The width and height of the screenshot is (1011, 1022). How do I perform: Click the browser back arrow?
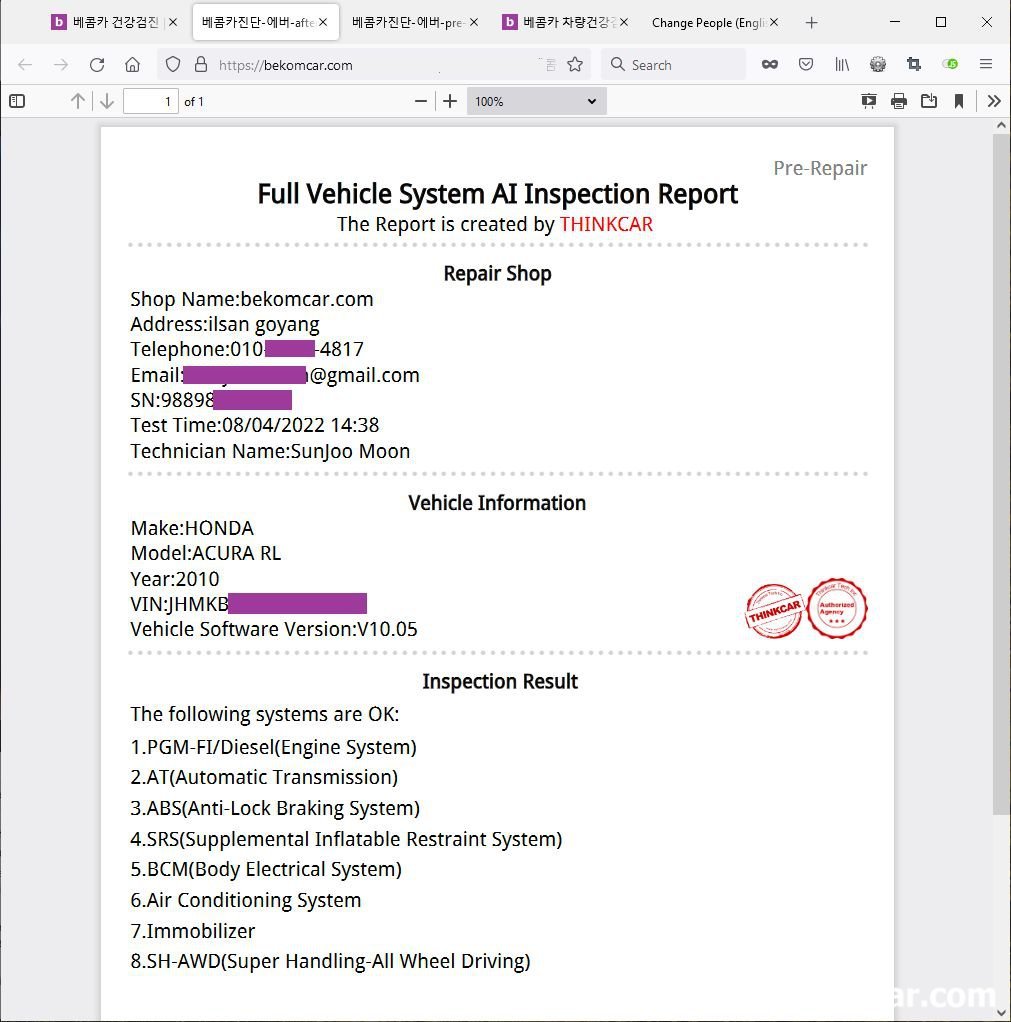click(x=25, y=65)
